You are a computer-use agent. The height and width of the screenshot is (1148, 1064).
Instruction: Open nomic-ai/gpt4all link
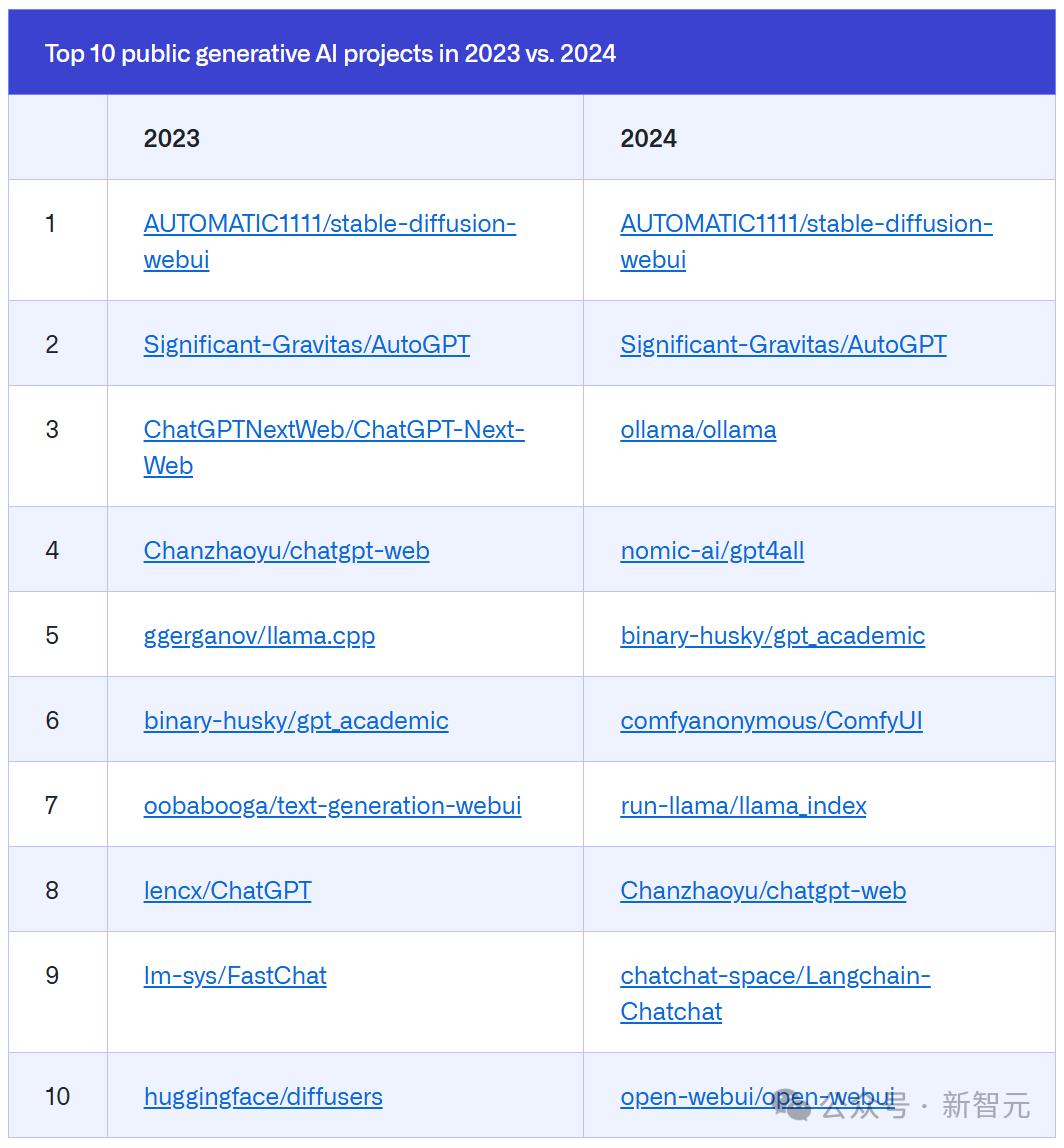[x=712, y=551]
